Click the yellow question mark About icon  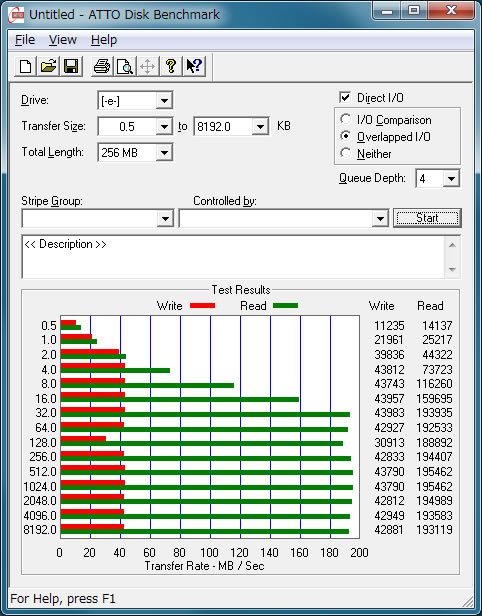(170, 66)
